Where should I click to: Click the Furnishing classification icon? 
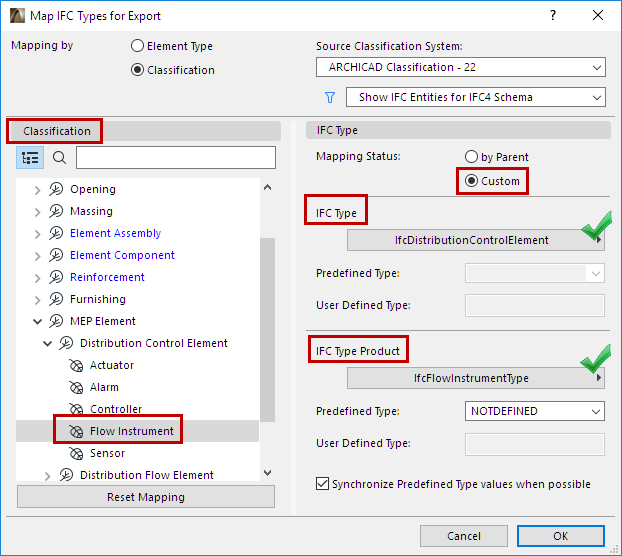[x=56, y=299]
